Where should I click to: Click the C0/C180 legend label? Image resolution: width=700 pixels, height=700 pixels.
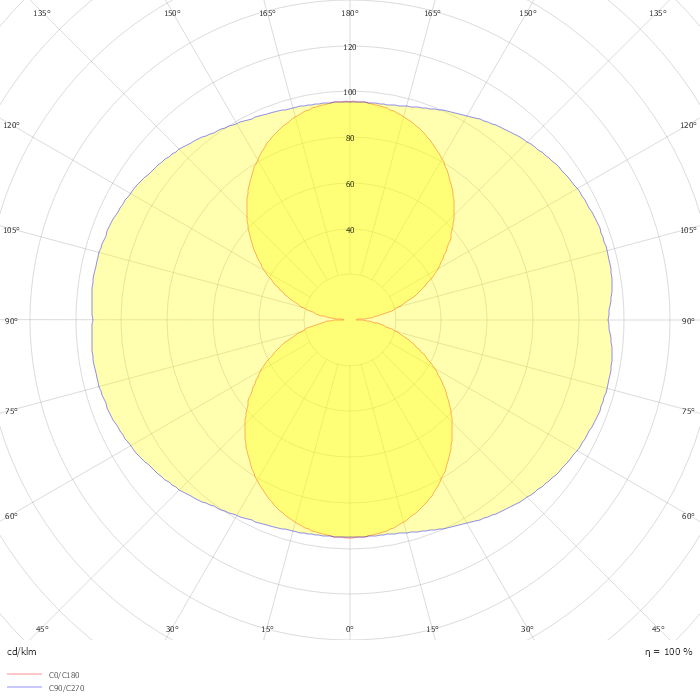point(64,675)
